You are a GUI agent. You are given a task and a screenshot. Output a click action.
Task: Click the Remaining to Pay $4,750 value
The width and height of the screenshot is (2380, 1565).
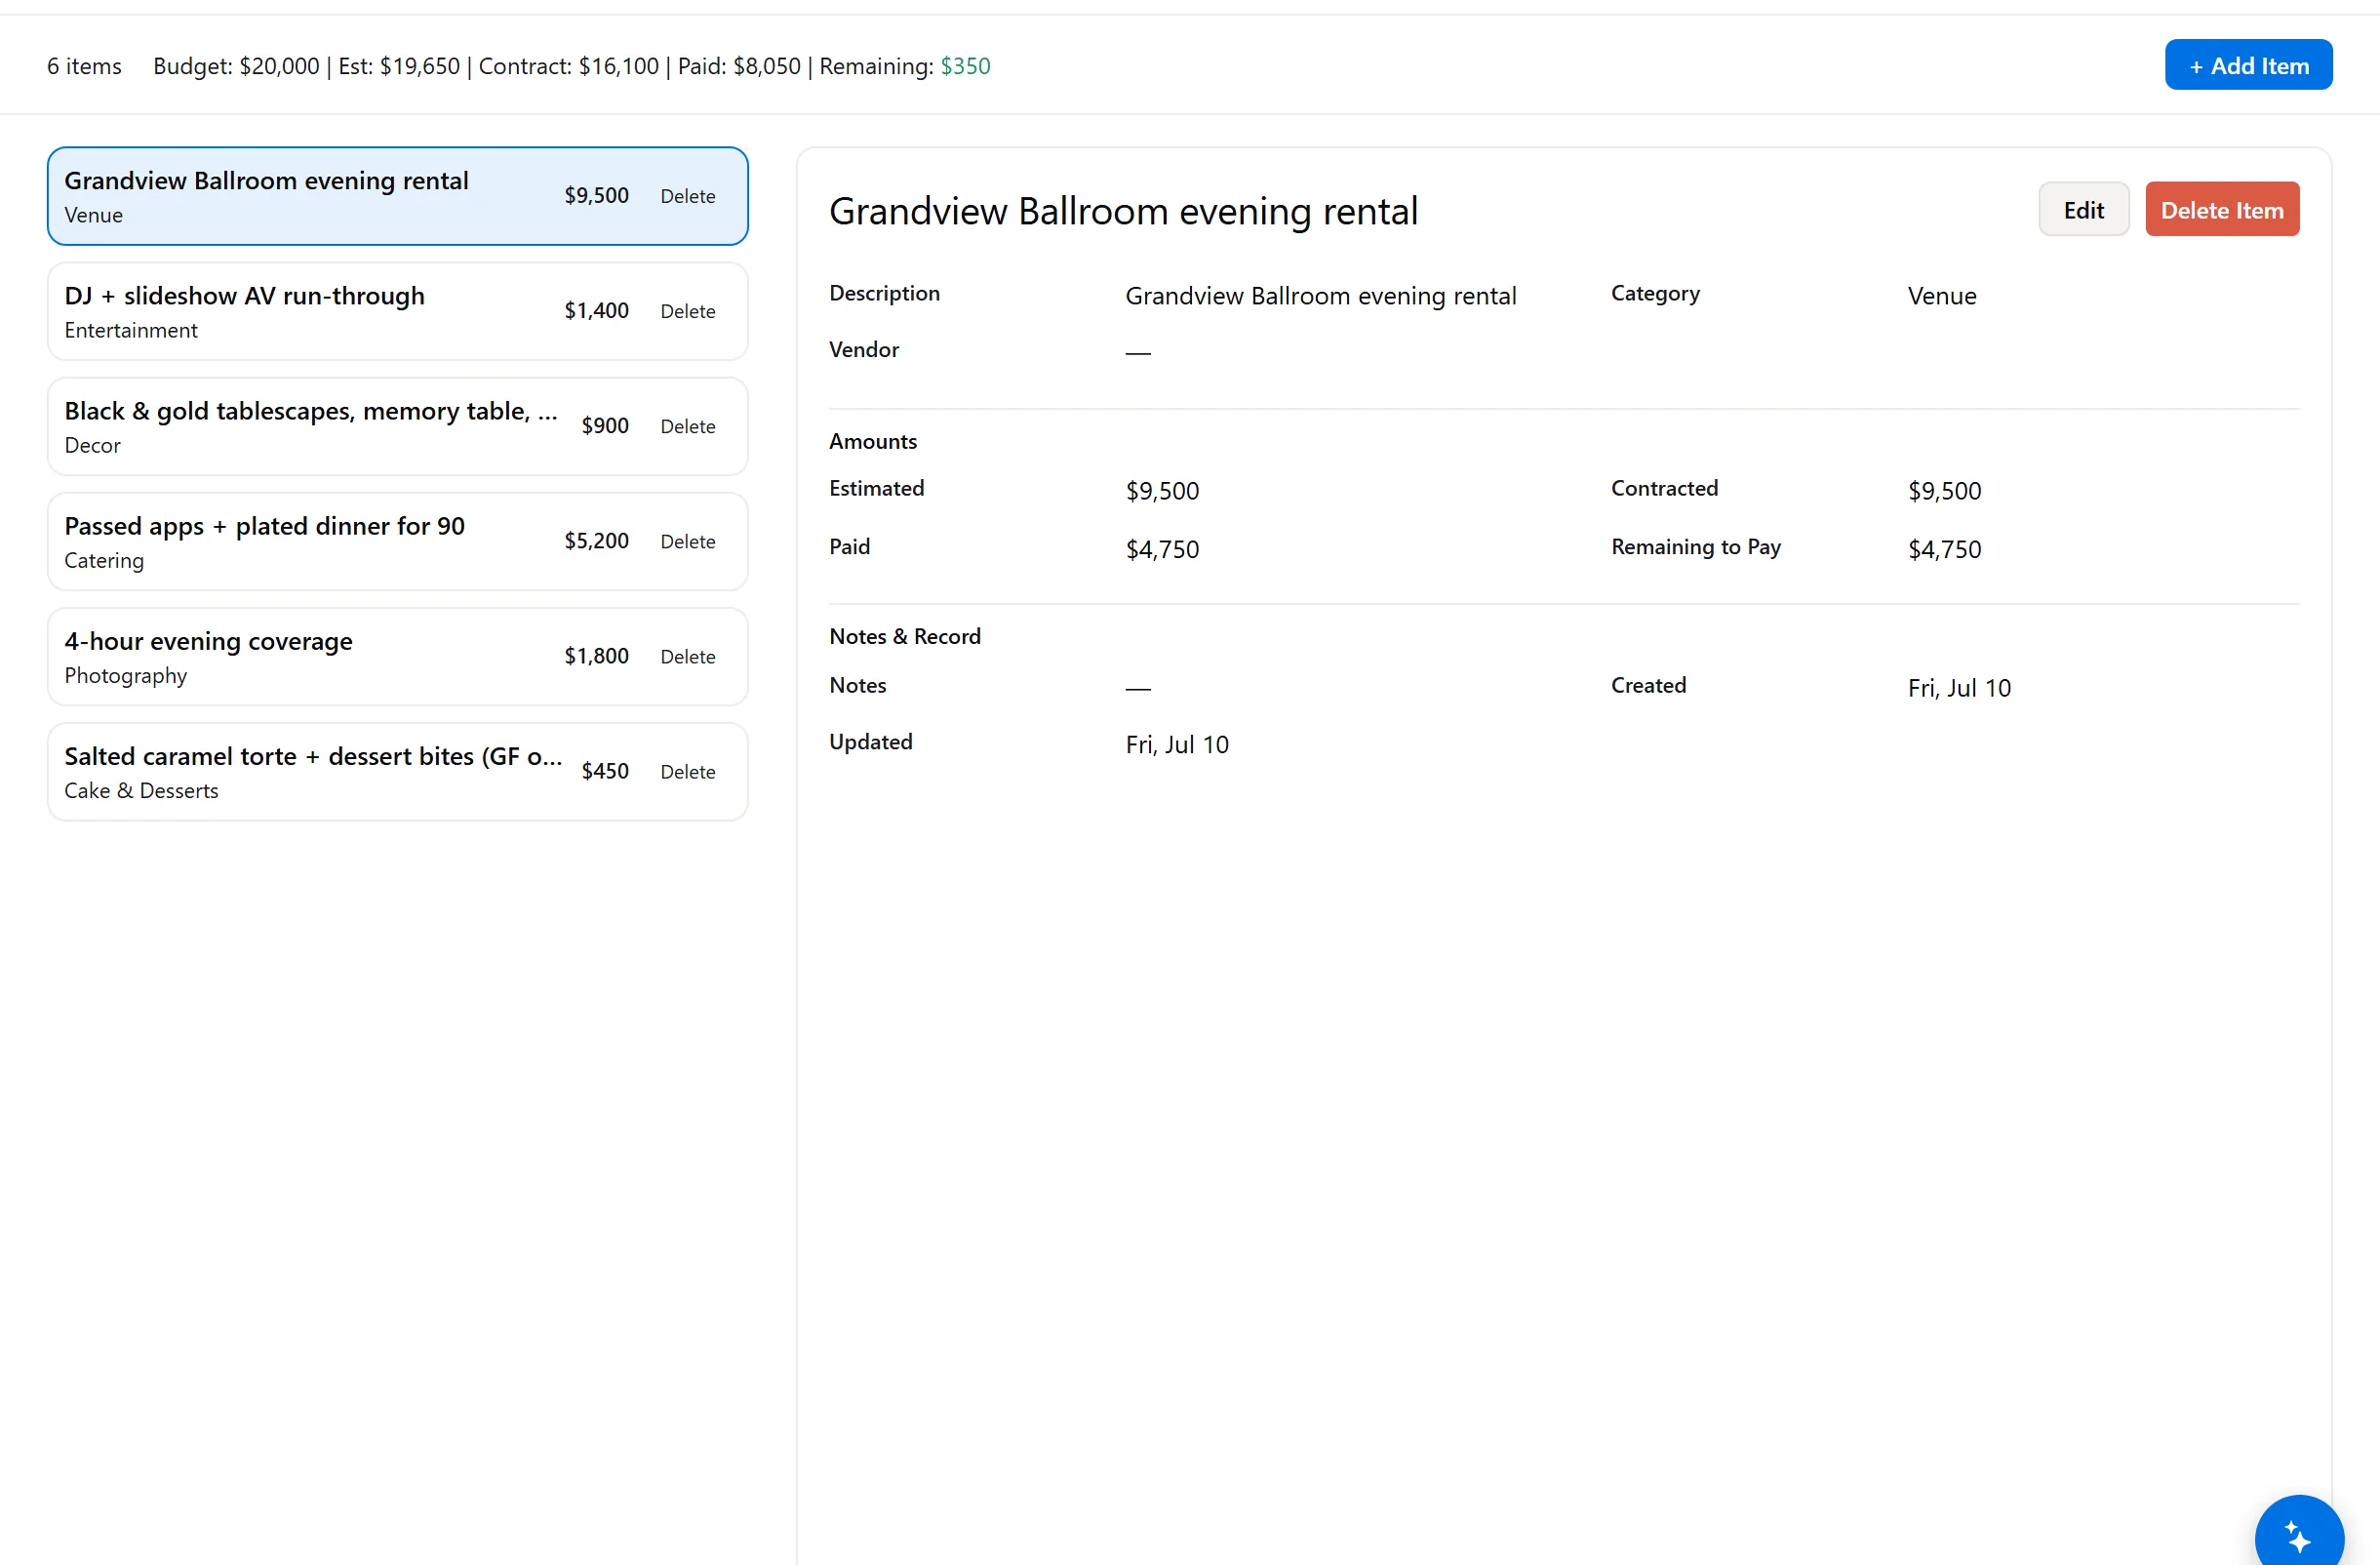click(1944, 549)
